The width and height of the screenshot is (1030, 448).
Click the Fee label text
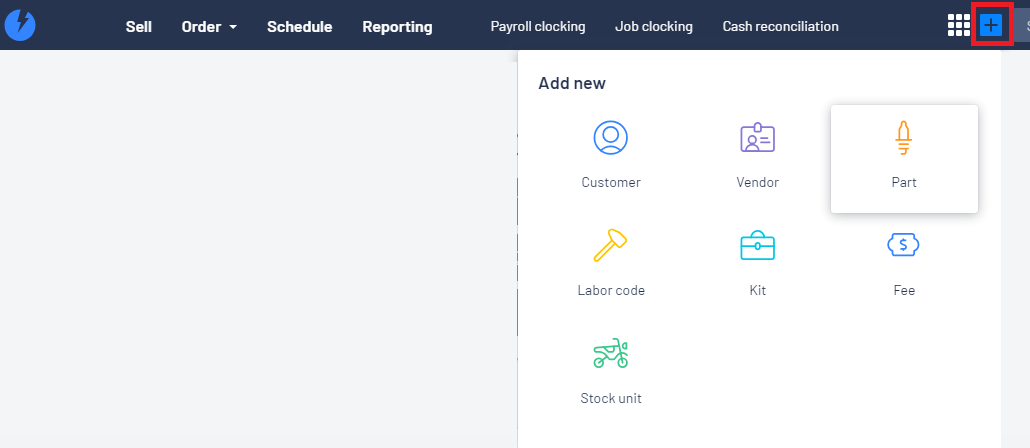[x=904, y=290]
